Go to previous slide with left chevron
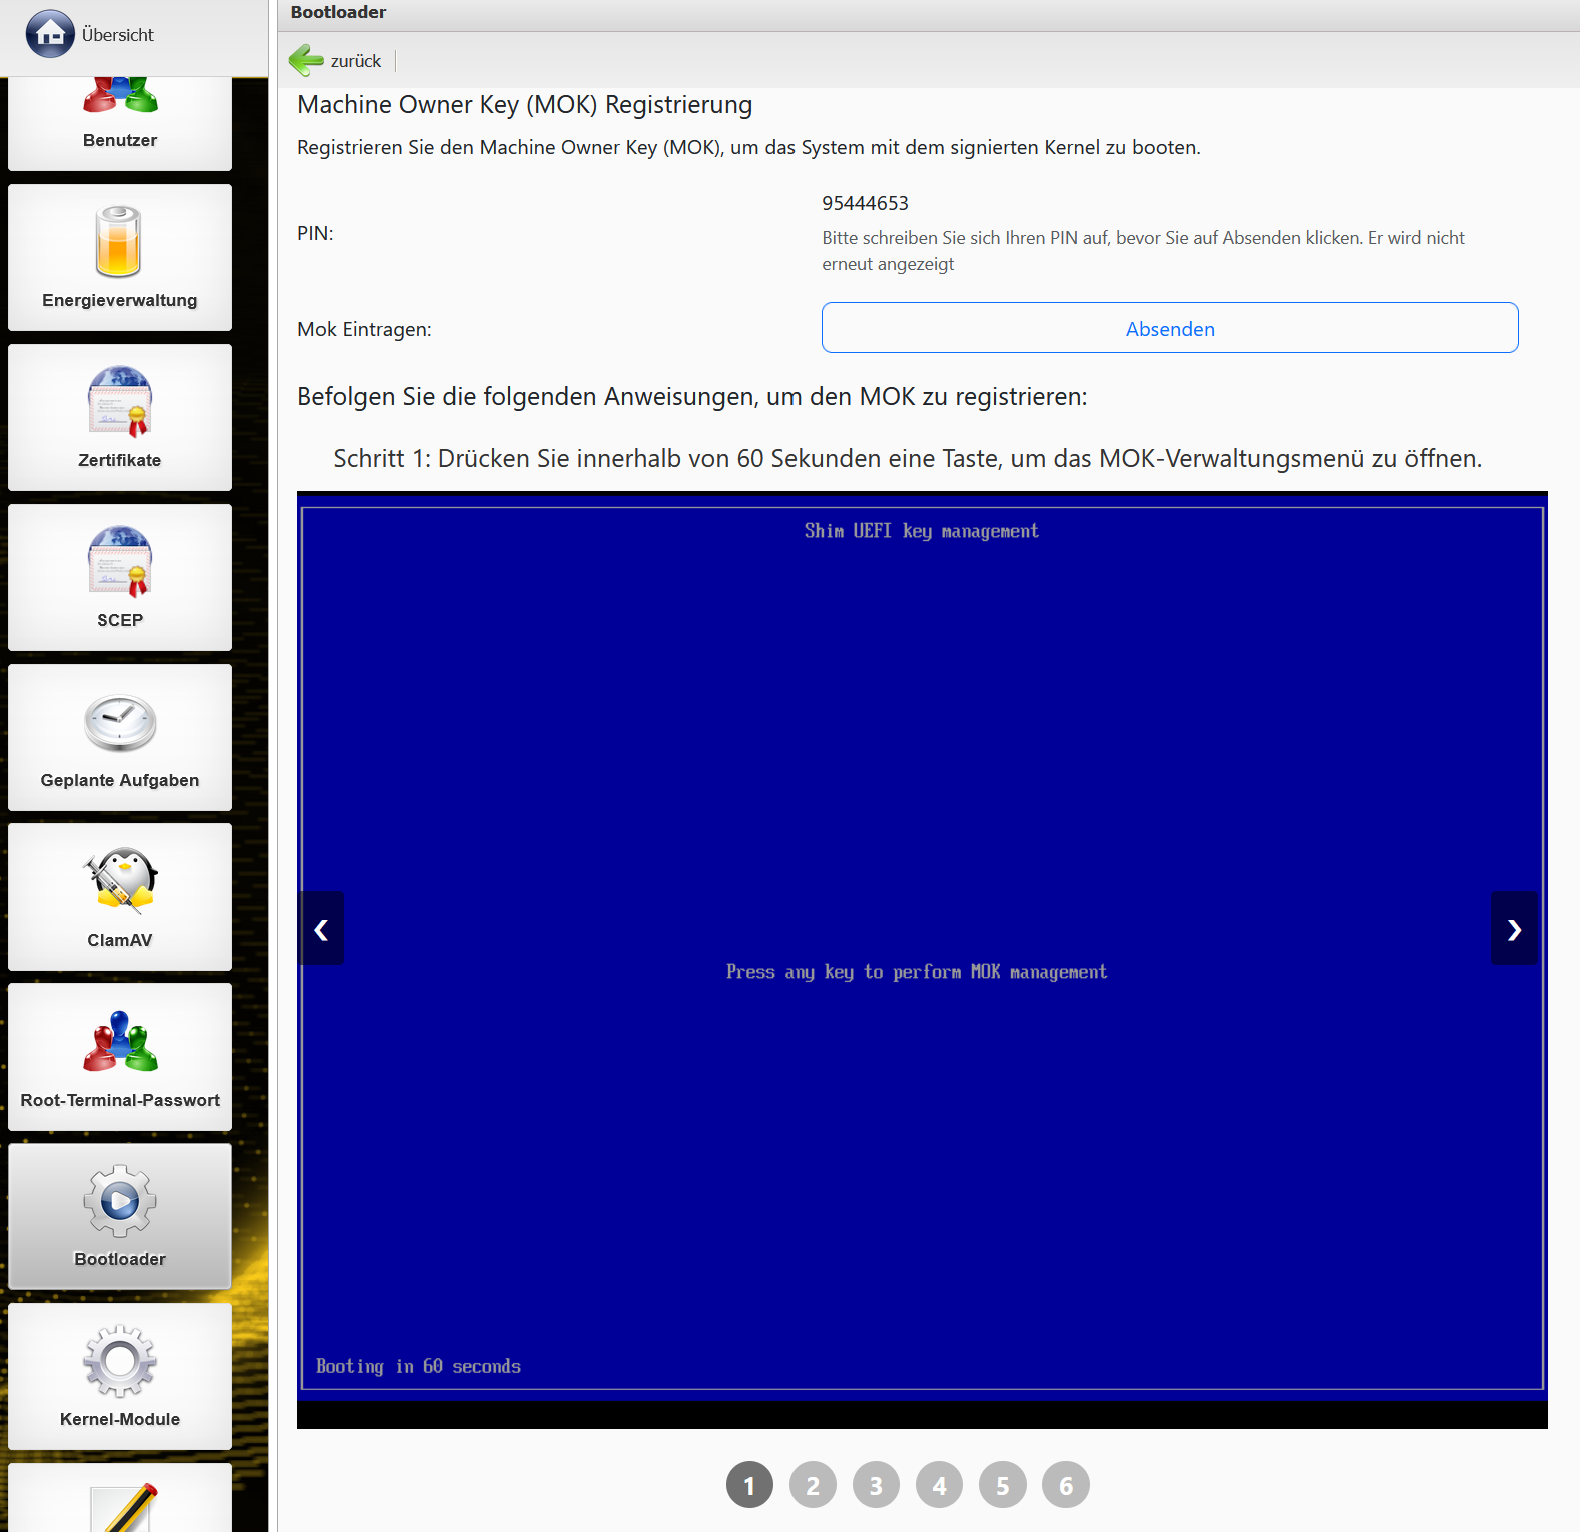Image resolution: width=1580 pixels, height=1532 pixels. pyautogui.click(x=321, y=929)
